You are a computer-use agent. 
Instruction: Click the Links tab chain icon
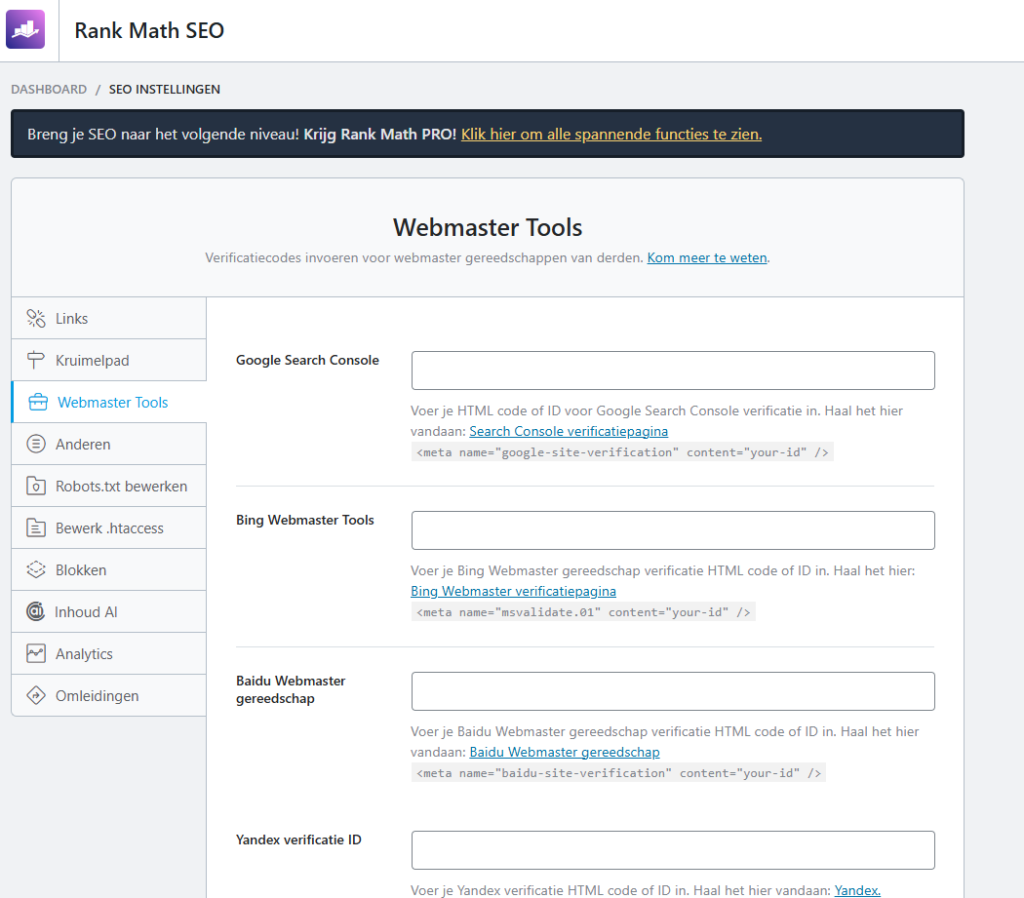coord(36,318)
